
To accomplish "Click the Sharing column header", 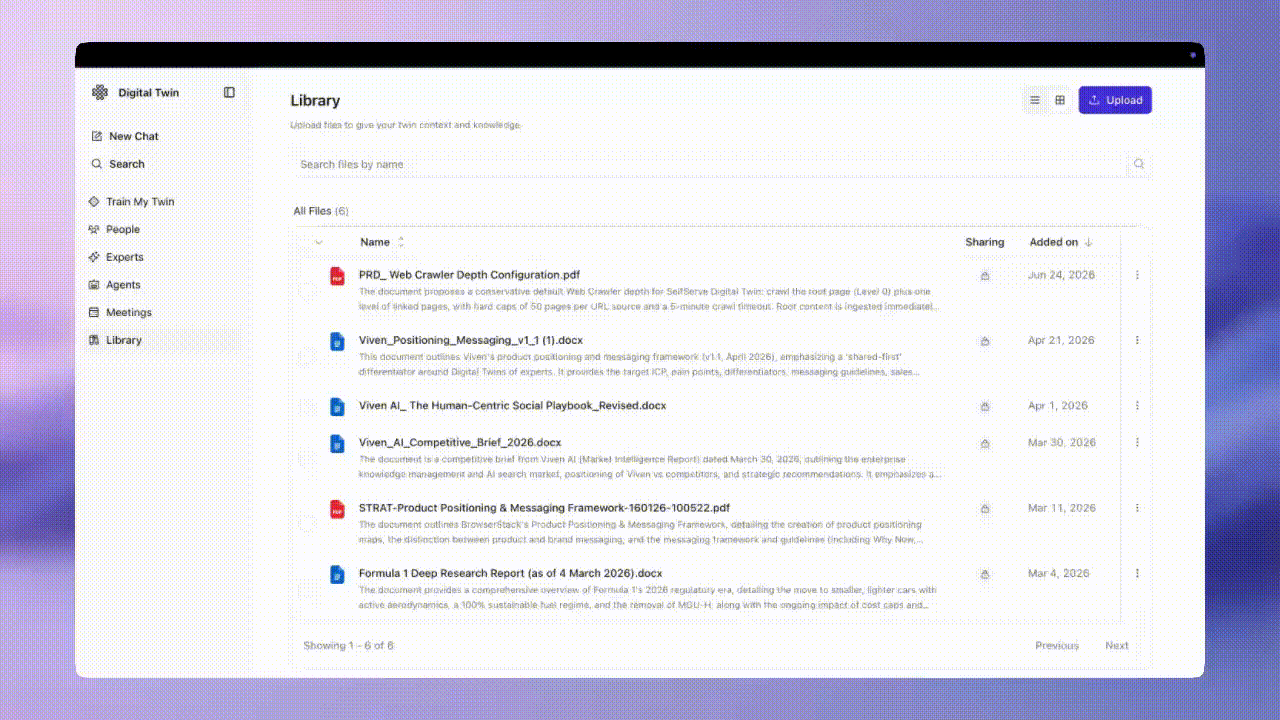I will [985, 242].
